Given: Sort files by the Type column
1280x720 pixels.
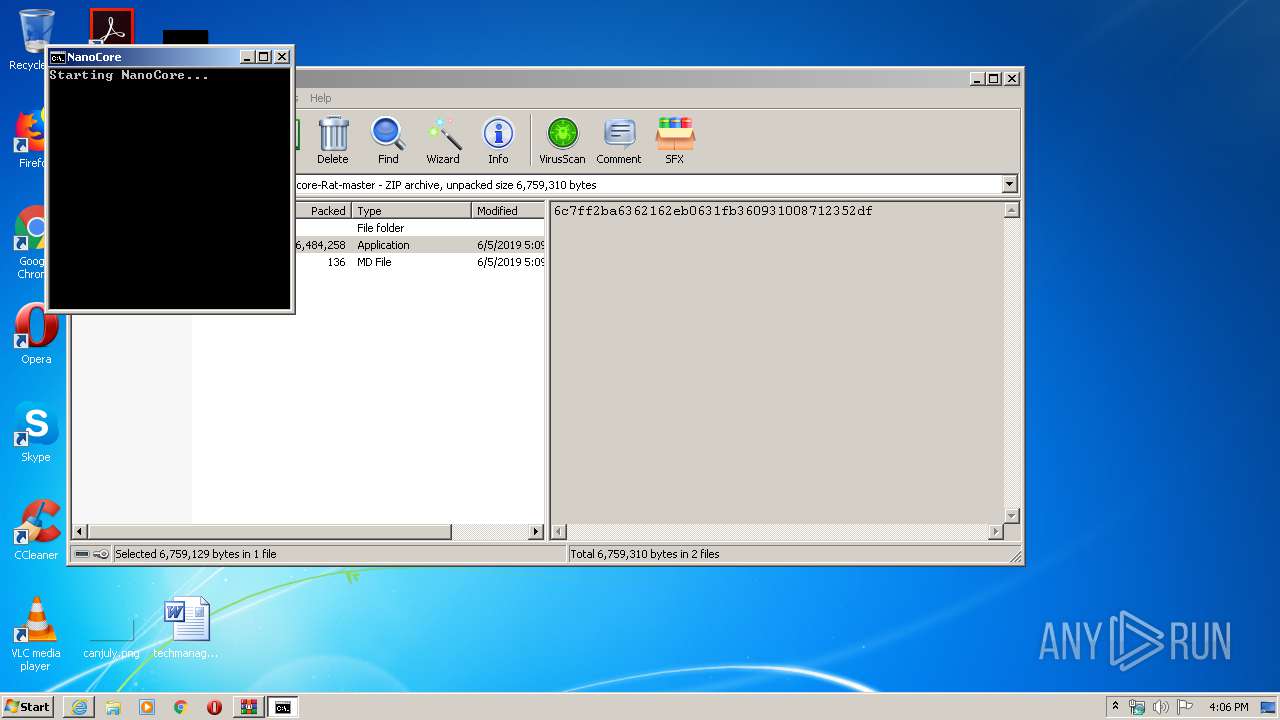Looking at the screenshot, I should point(411,210).
